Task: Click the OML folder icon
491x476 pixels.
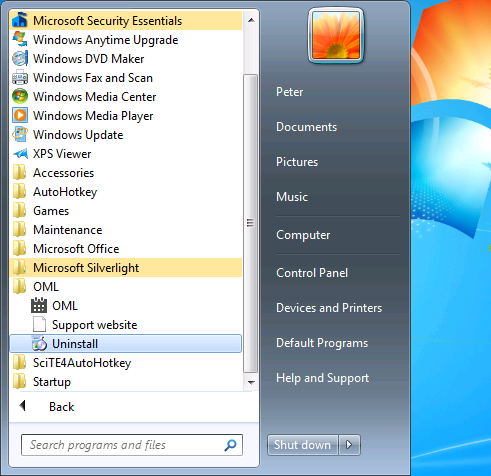Action: pyautogui.click(x=20, y=287)
